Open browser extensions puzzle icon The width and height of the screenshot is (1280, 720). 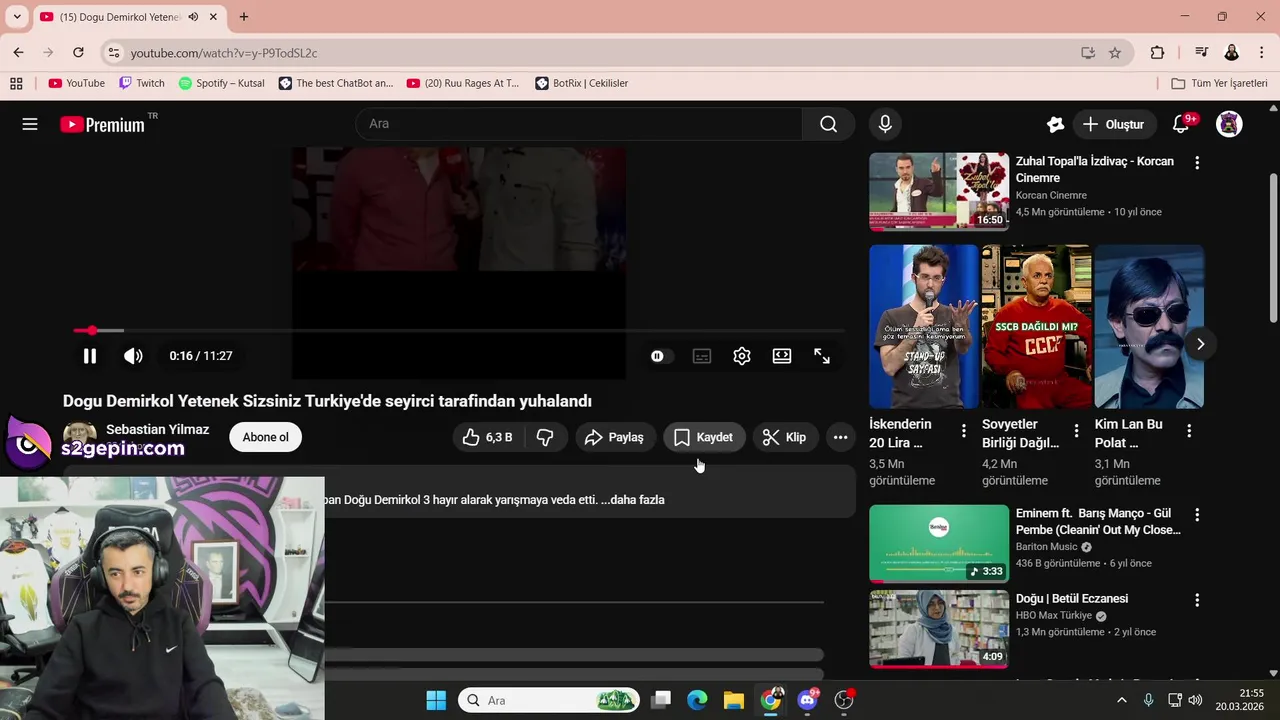click(x=1157, y=53)
